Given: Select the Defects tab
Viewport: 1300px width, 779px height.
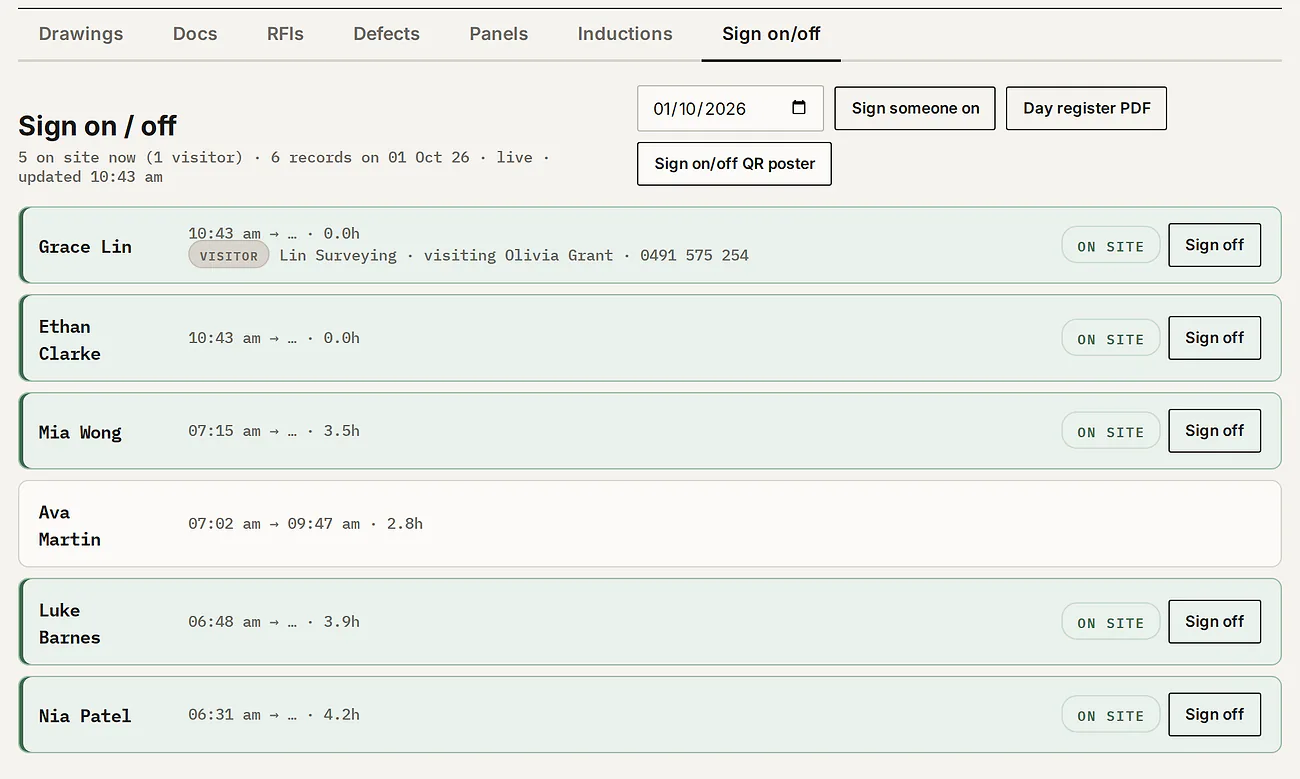Looking at the screenshot, I should 386,34.
